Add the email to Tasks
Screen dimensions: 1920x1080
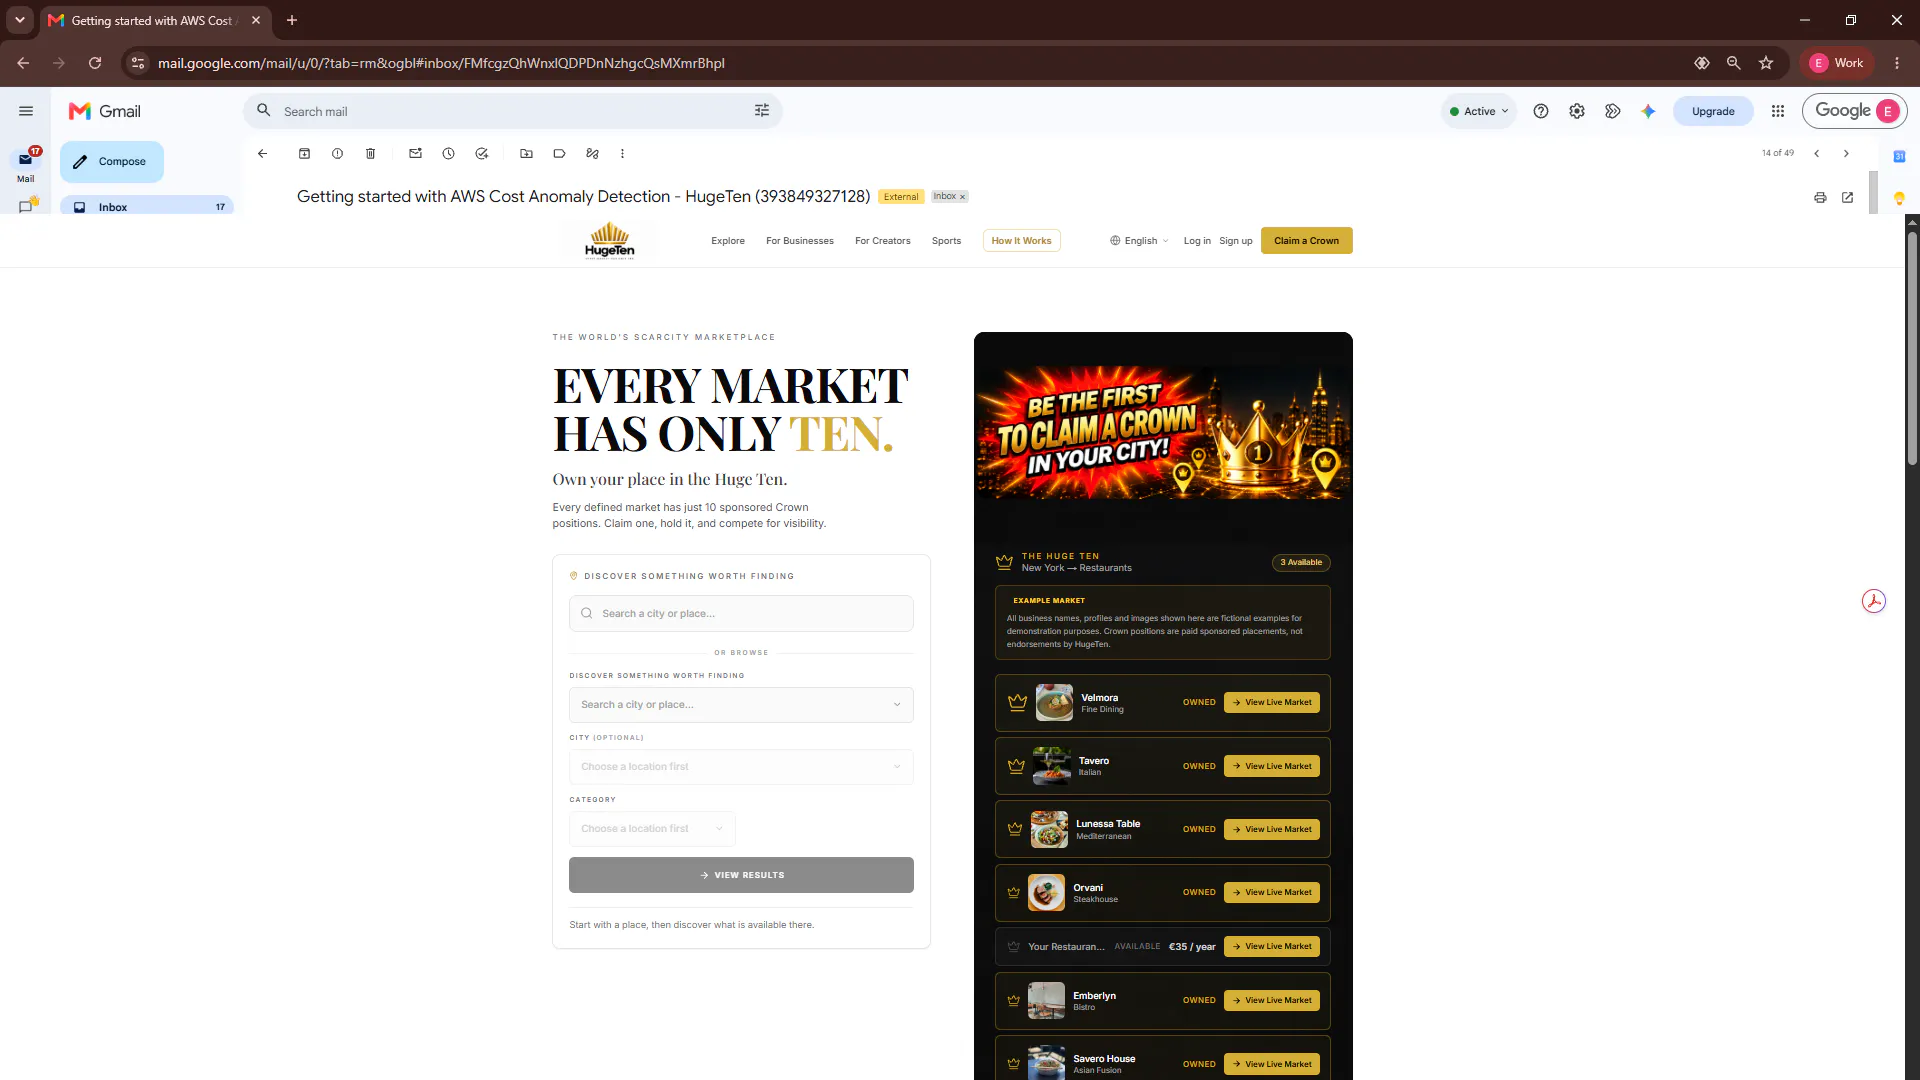coord(481,154)
